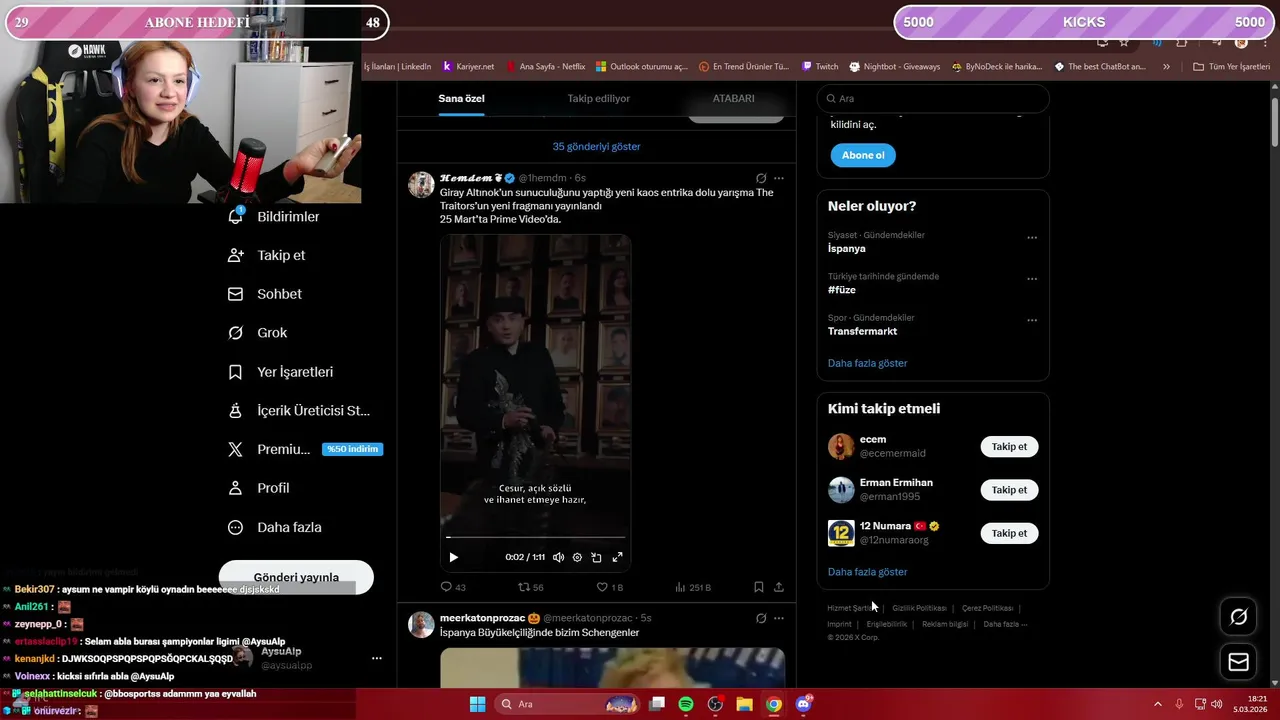Toggle video picture-in-picture mode
The width and height of the screenshot is (1280, 720).
tap(596, 557)
